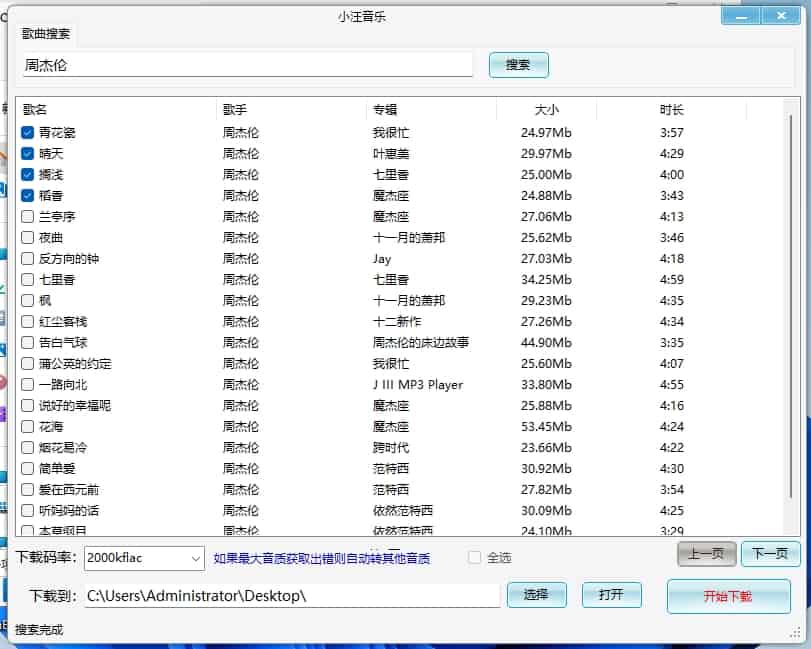
Task: Click the 搜索完成 status bar text
Action: point(39,630)
